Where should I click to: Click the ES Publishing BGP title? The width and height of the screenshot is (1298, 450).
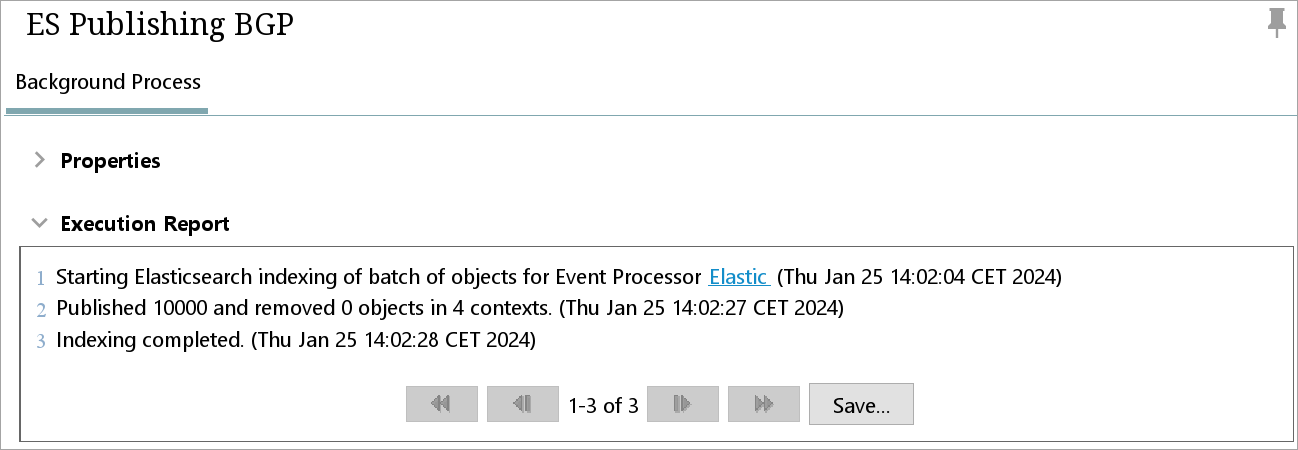pos(160,26)
